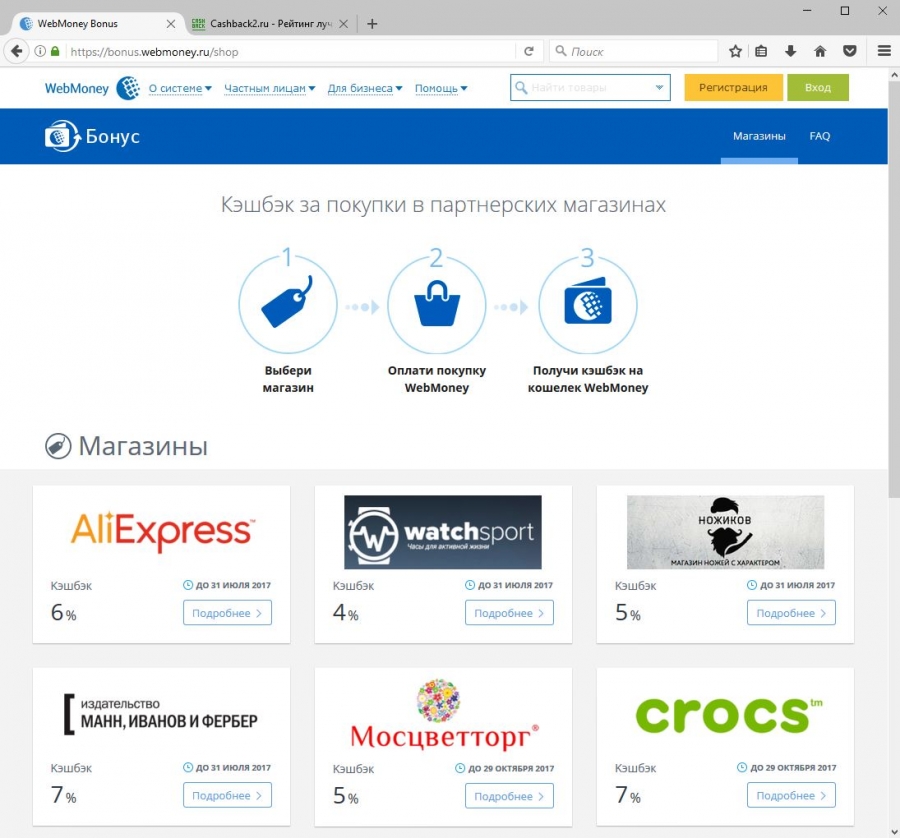
Task: Open Подробнее for AliExpress
Action: point(227,613)
